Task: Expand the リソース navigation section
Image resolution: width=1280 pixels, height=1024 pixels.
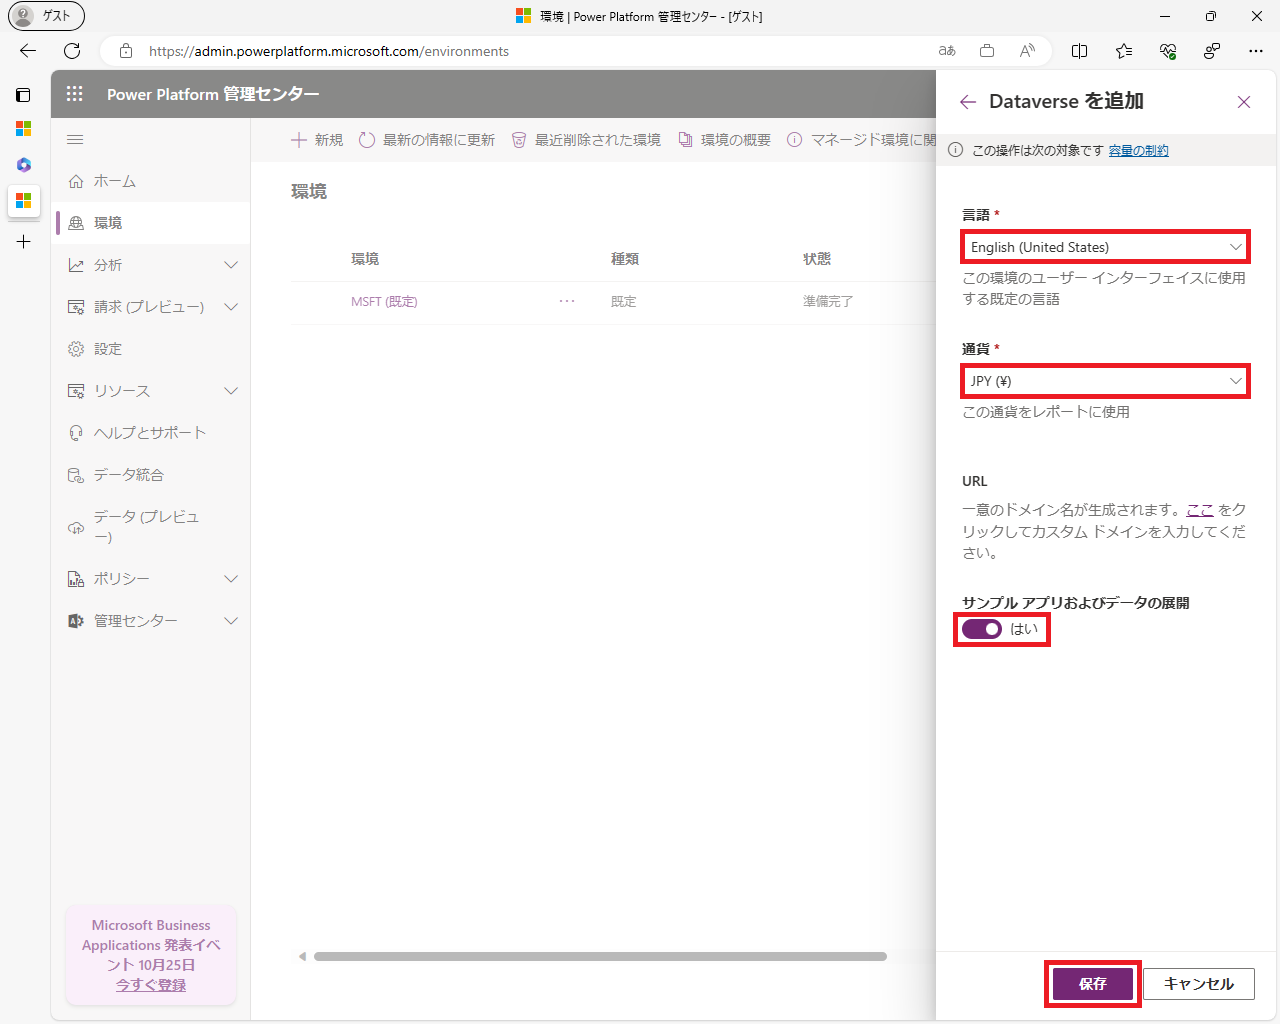Action: click(x=150, y=391)
